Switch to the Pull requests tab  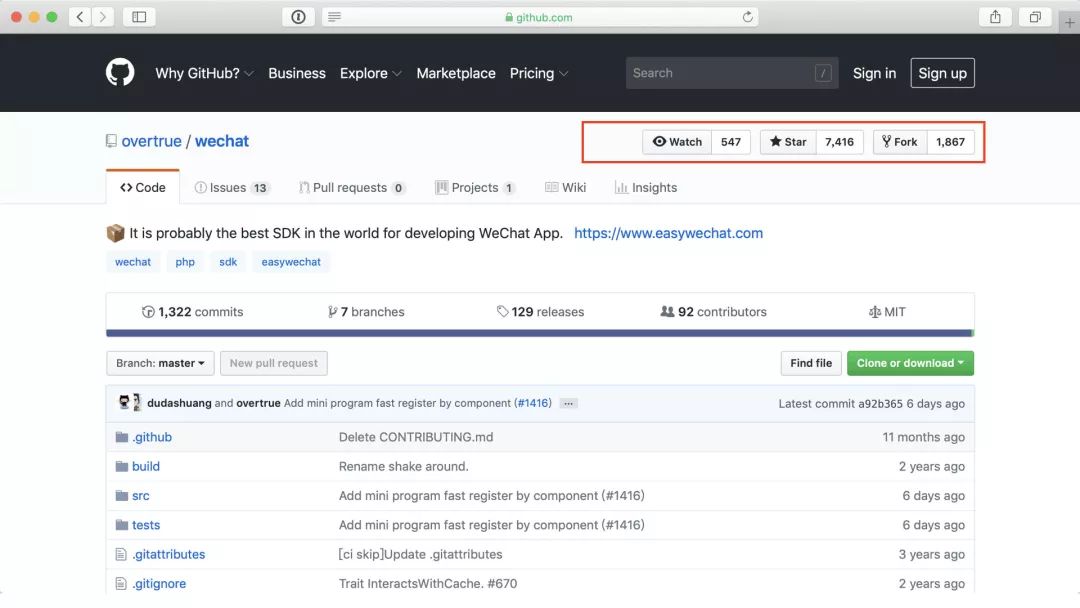[x=352, y=187]
